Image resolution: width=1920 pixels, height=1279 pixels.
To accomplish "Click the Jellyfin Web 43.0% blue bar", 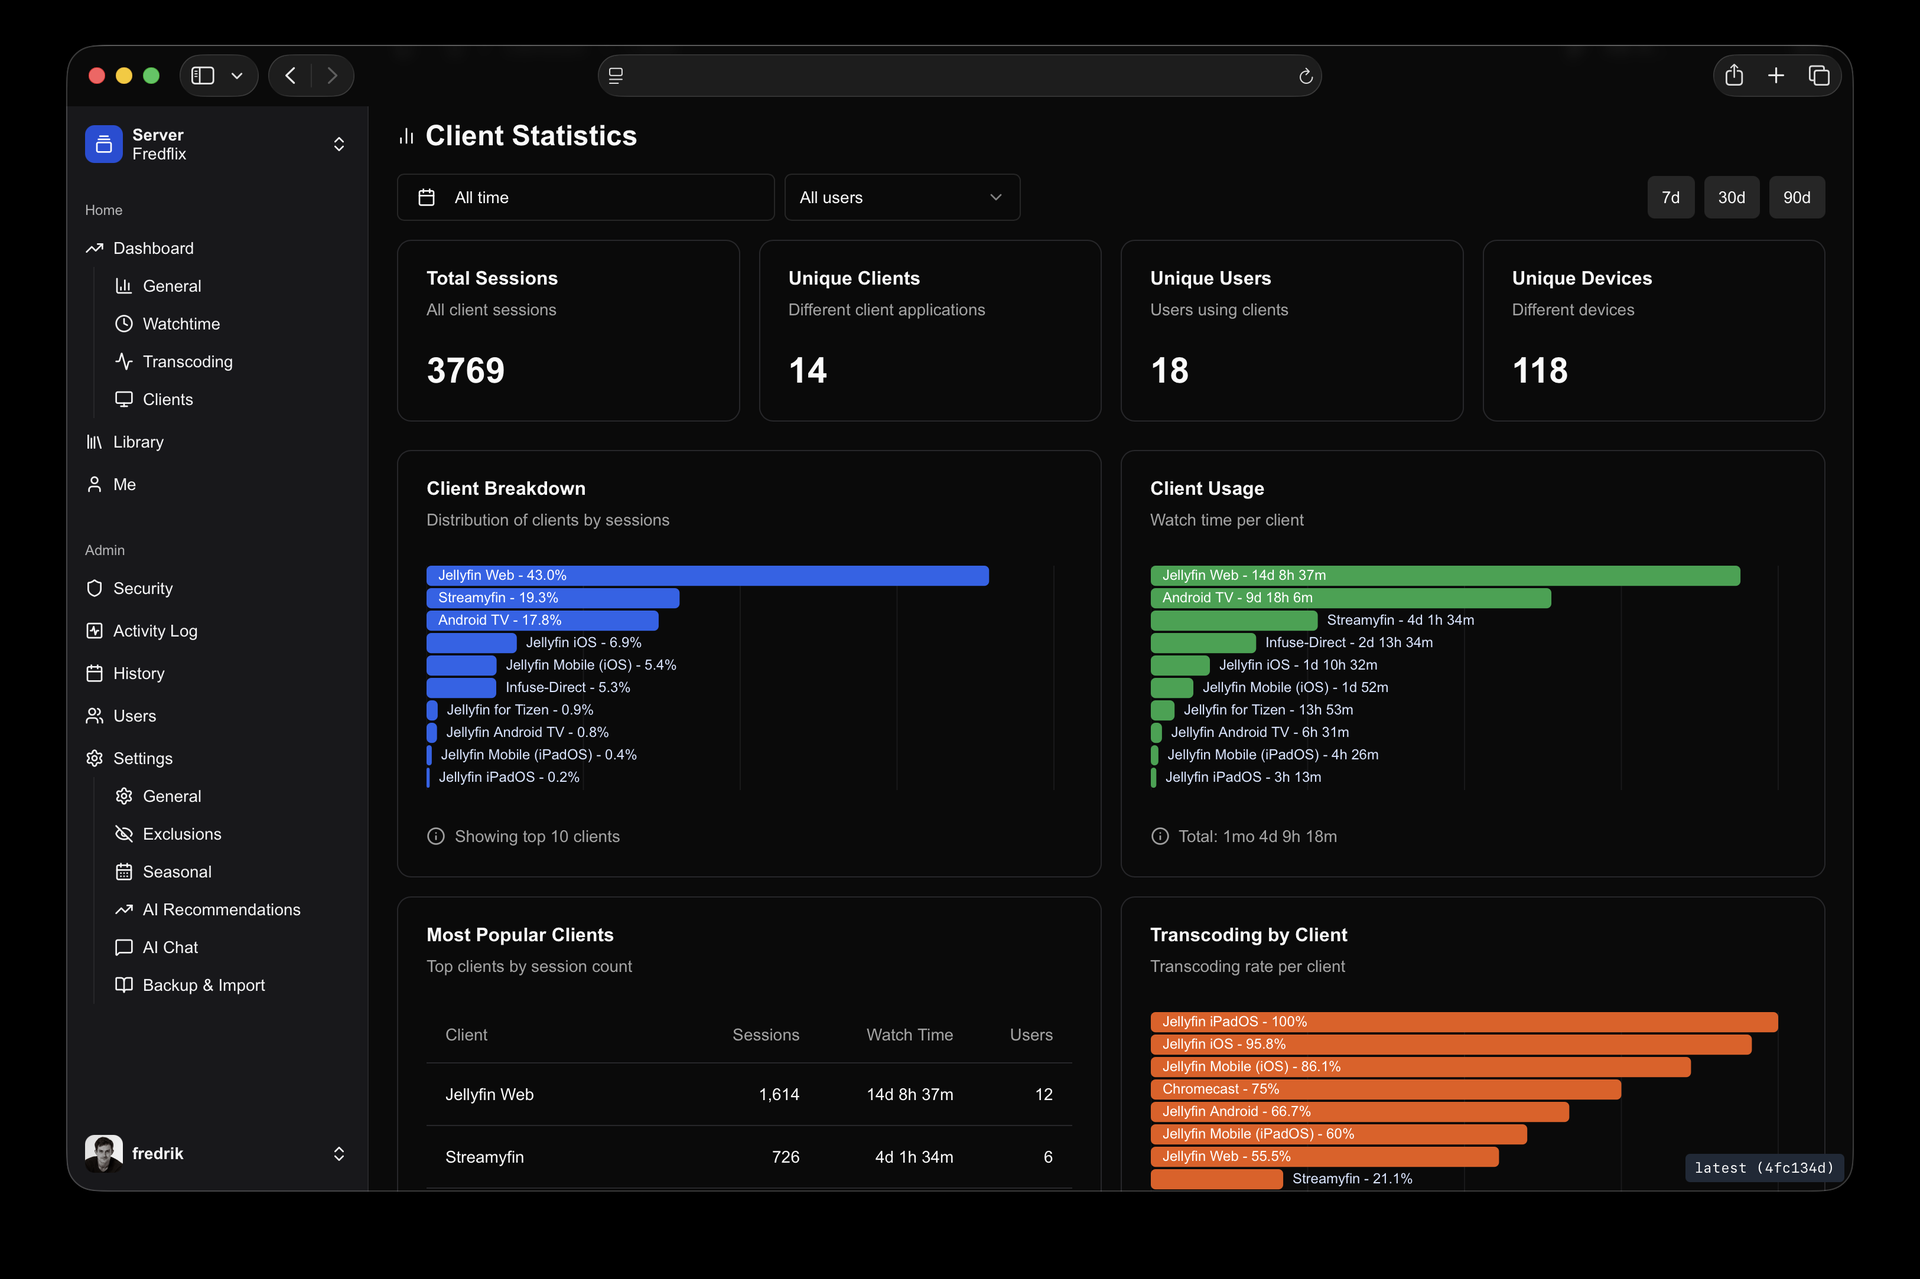I will 707,575.
